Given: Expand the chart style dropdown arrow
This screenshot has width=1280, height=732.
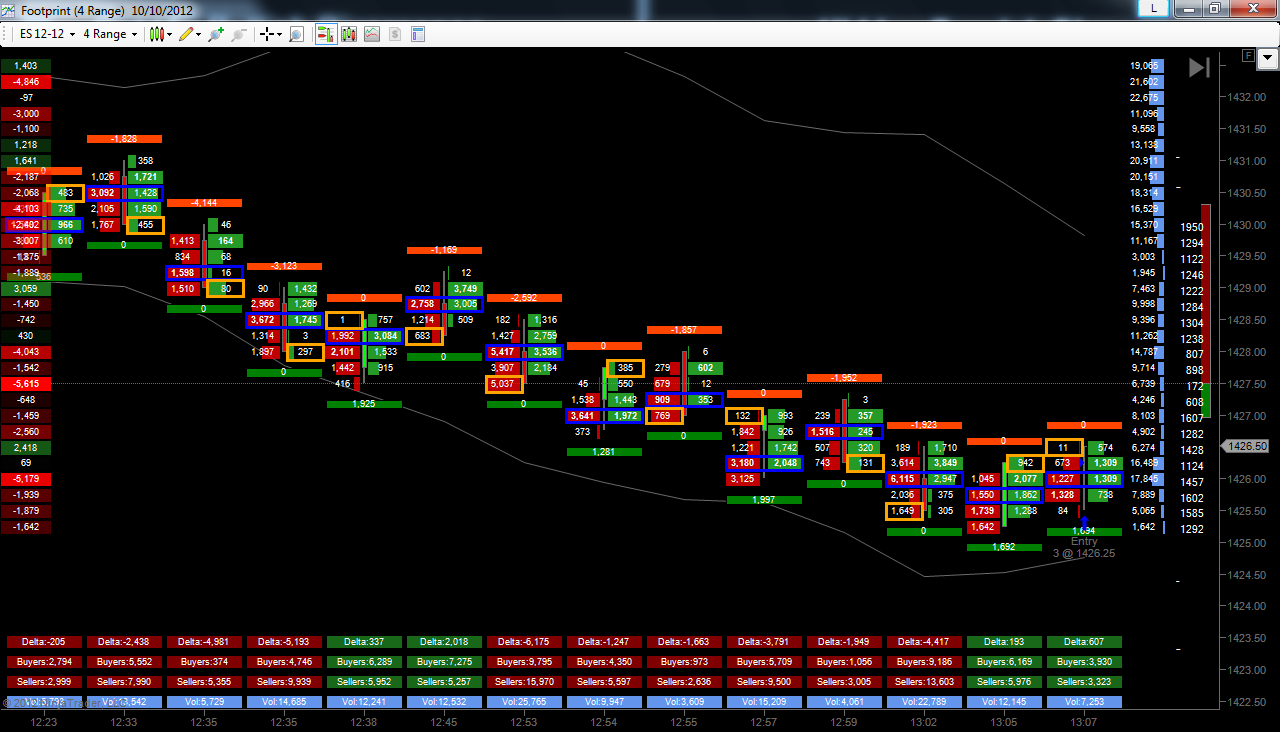Looking at the screenshot, I should tap(170, 34).
